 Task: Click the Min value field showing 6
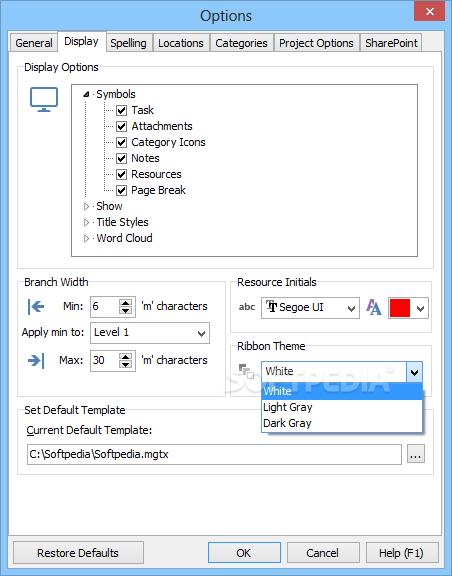click(105, 307)
